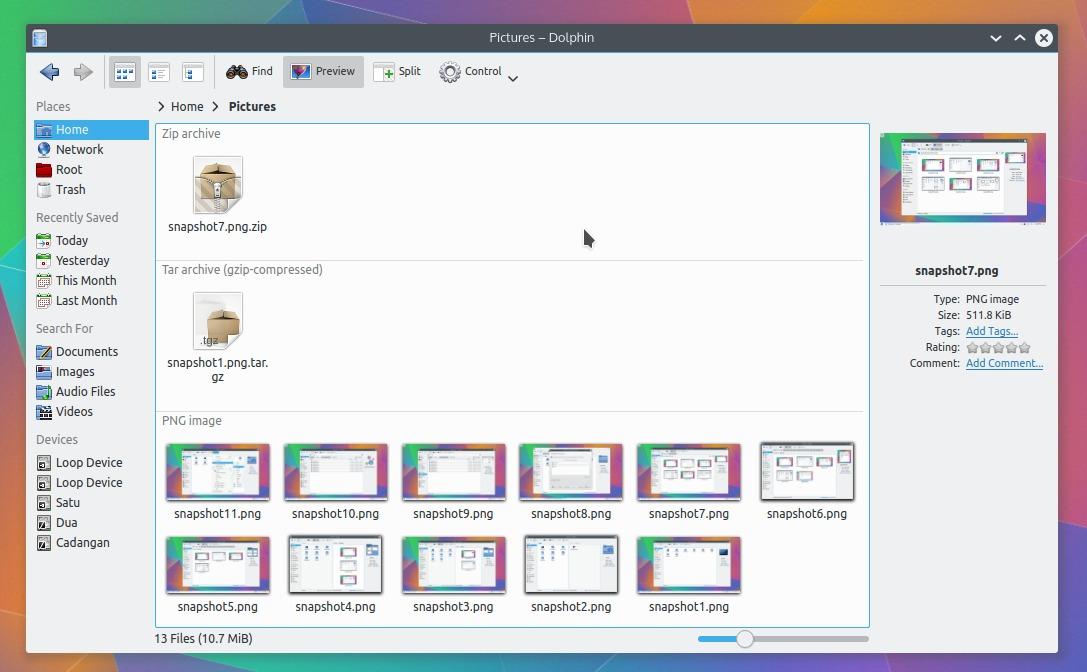
Task: Open the titlebar chevron menu
Action: [x=996, y=37]
